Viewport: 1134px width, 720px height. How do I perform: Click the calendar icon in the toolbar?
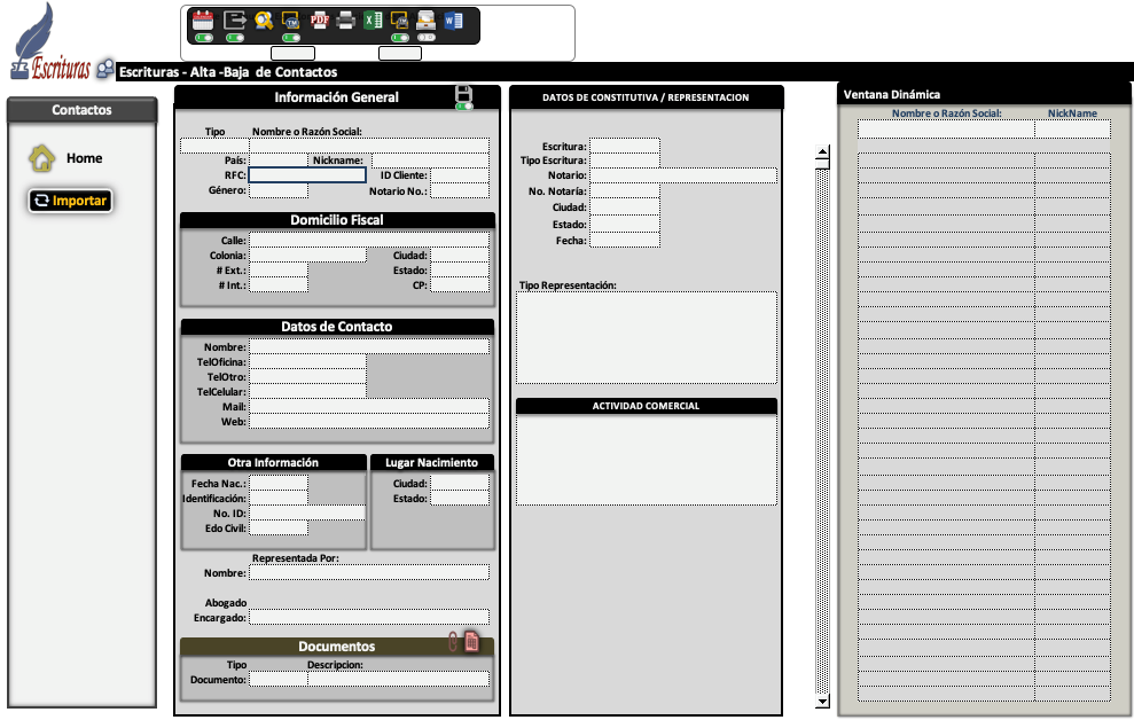[x=203, y=19]
